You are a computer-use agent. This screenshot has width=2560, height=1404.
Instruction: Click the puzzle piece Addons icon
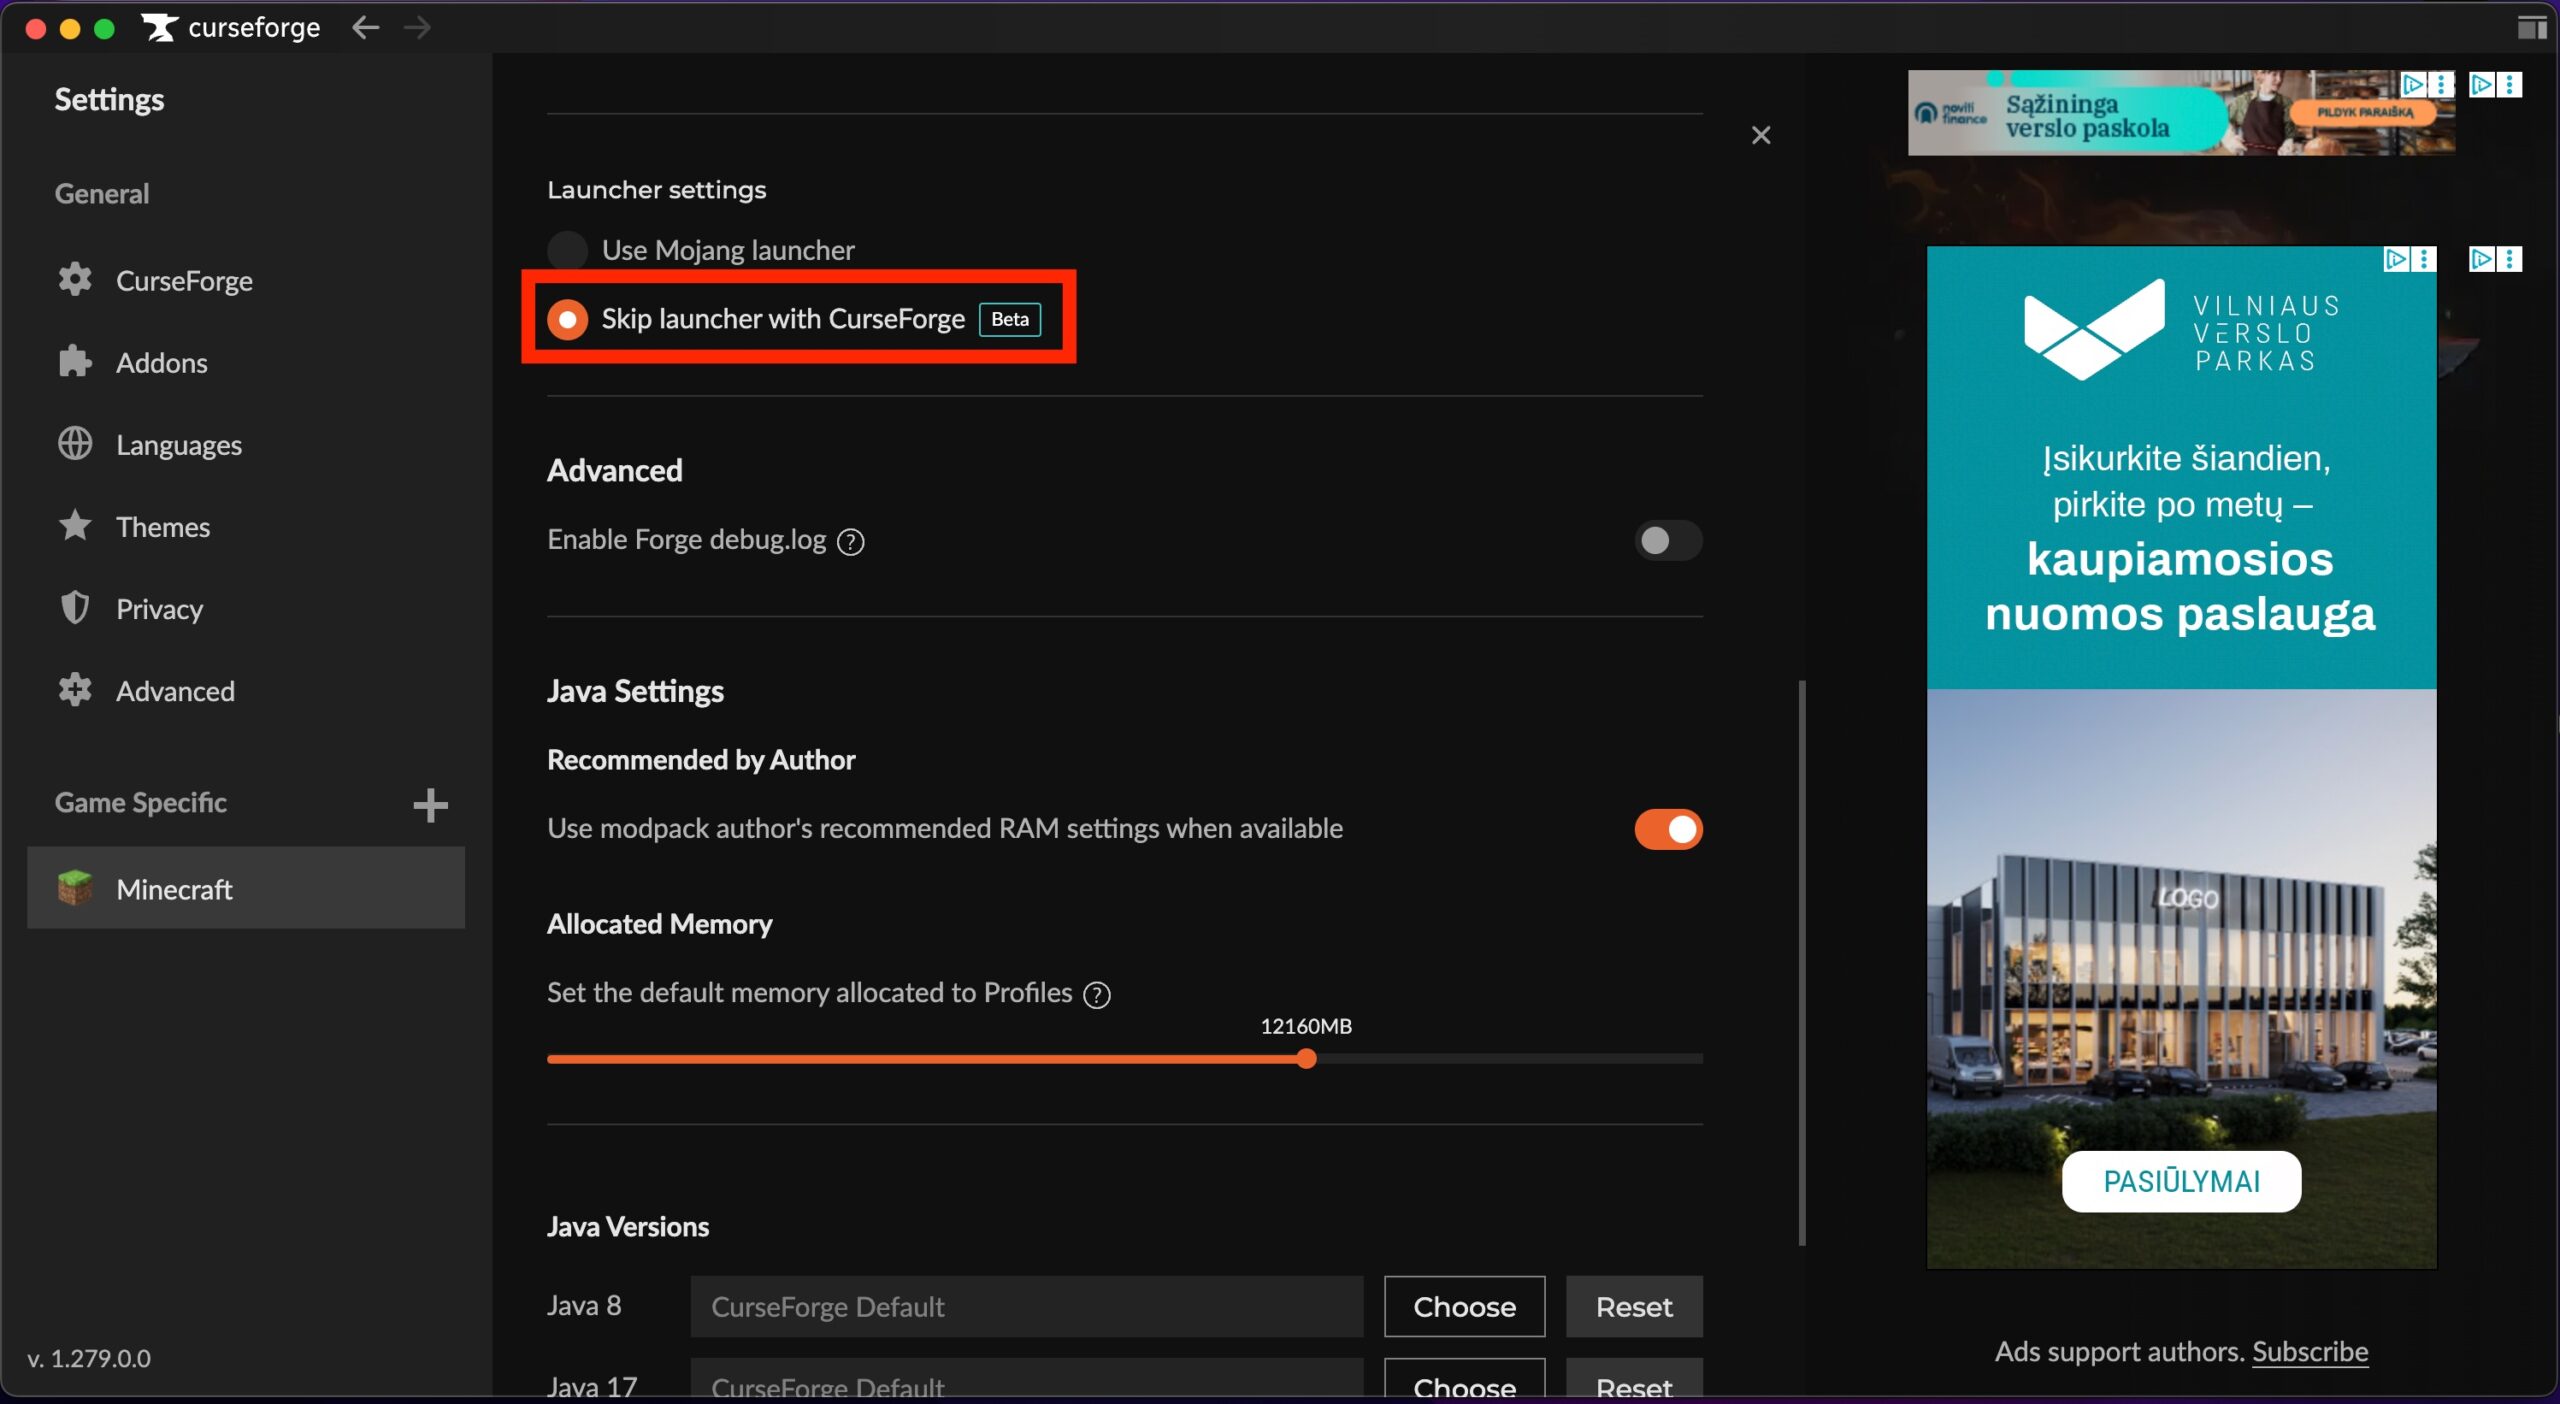coord(75,362)
